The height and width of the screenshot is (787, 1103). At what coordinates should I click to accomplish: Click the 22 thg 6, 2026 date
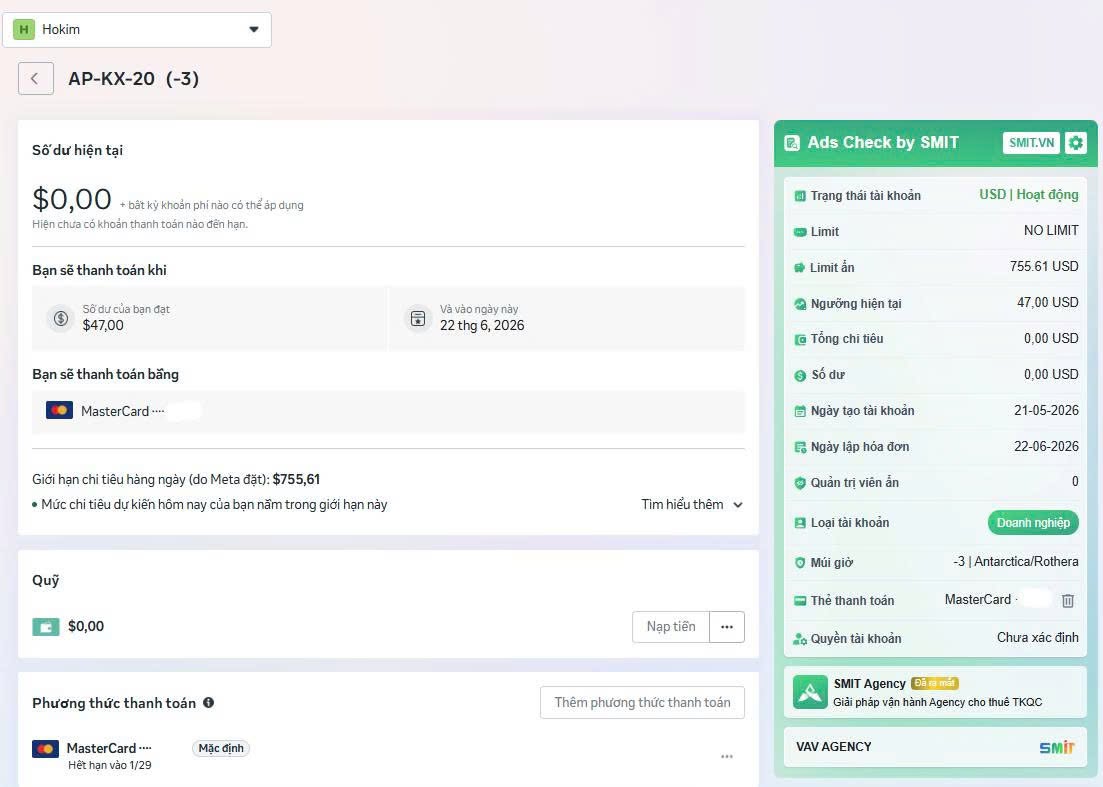482,326
